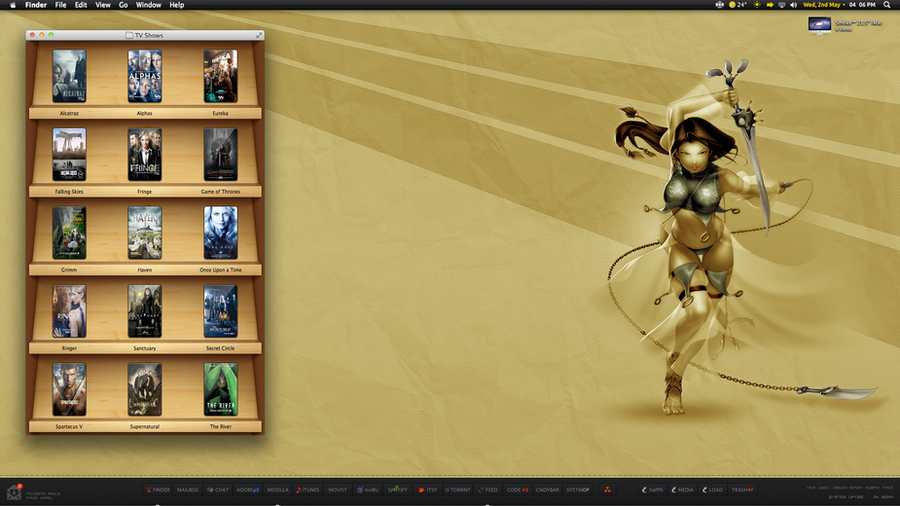The width and height of the screenshot is (900, 506).
Task: Open the Haven show cover icon
Action: click(145, 233)
